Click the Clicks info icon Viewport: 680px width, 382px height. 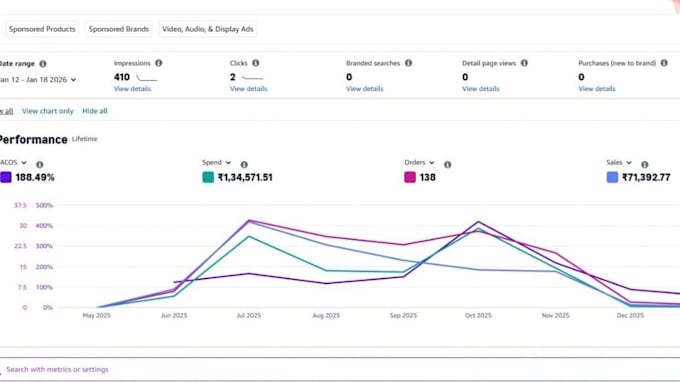click(x=256, y=63)
